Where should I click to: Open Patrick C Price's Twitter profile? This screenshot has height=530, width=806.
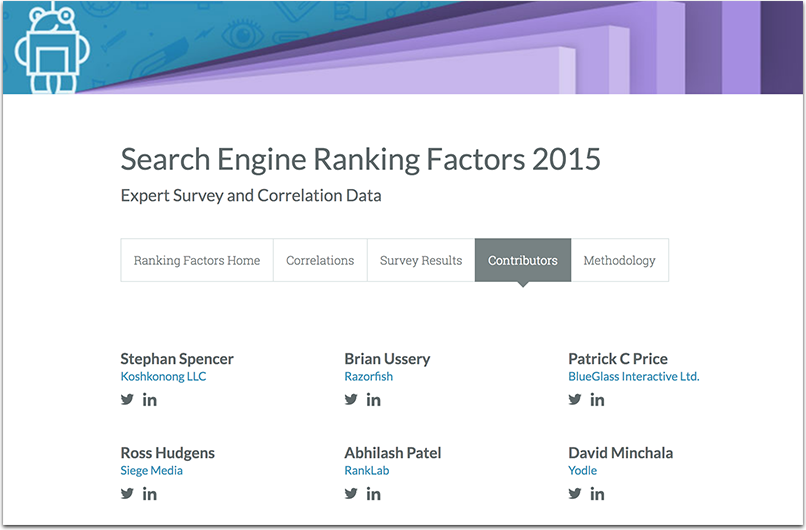[x=575, y=399]
